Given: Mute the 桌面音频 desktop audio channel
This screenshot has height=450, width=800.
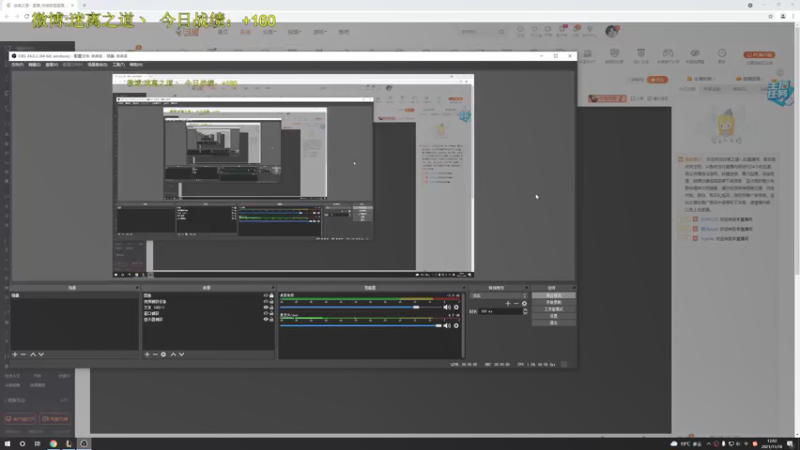Looking at the screenshot, I should pos(447,307).
